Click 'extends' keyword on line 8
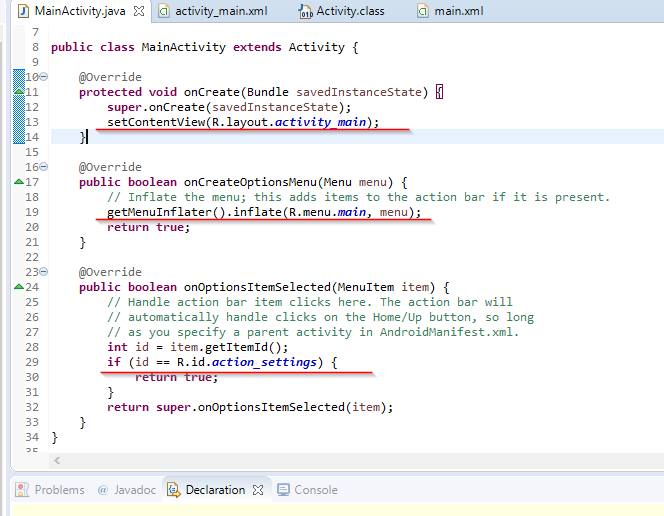 coord(257,47)
